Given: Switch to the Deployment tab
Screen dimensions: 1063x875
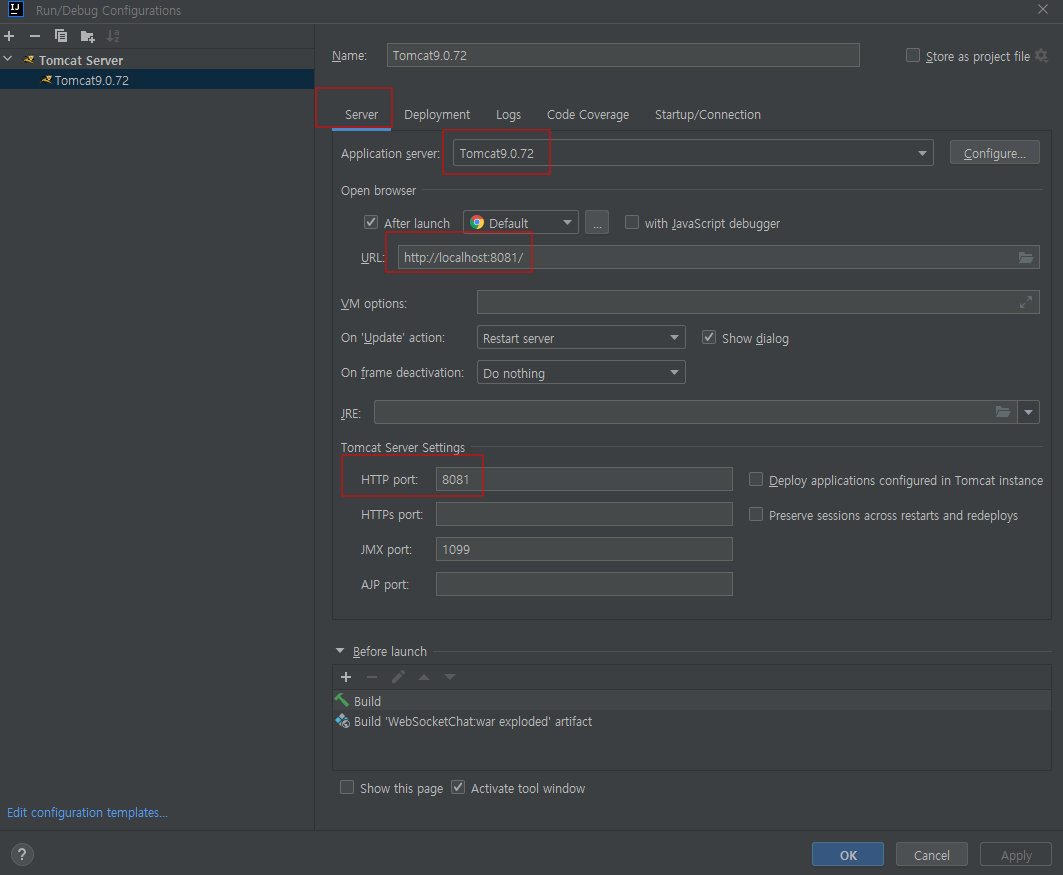Looking at the screenshot, I should 437,115.
